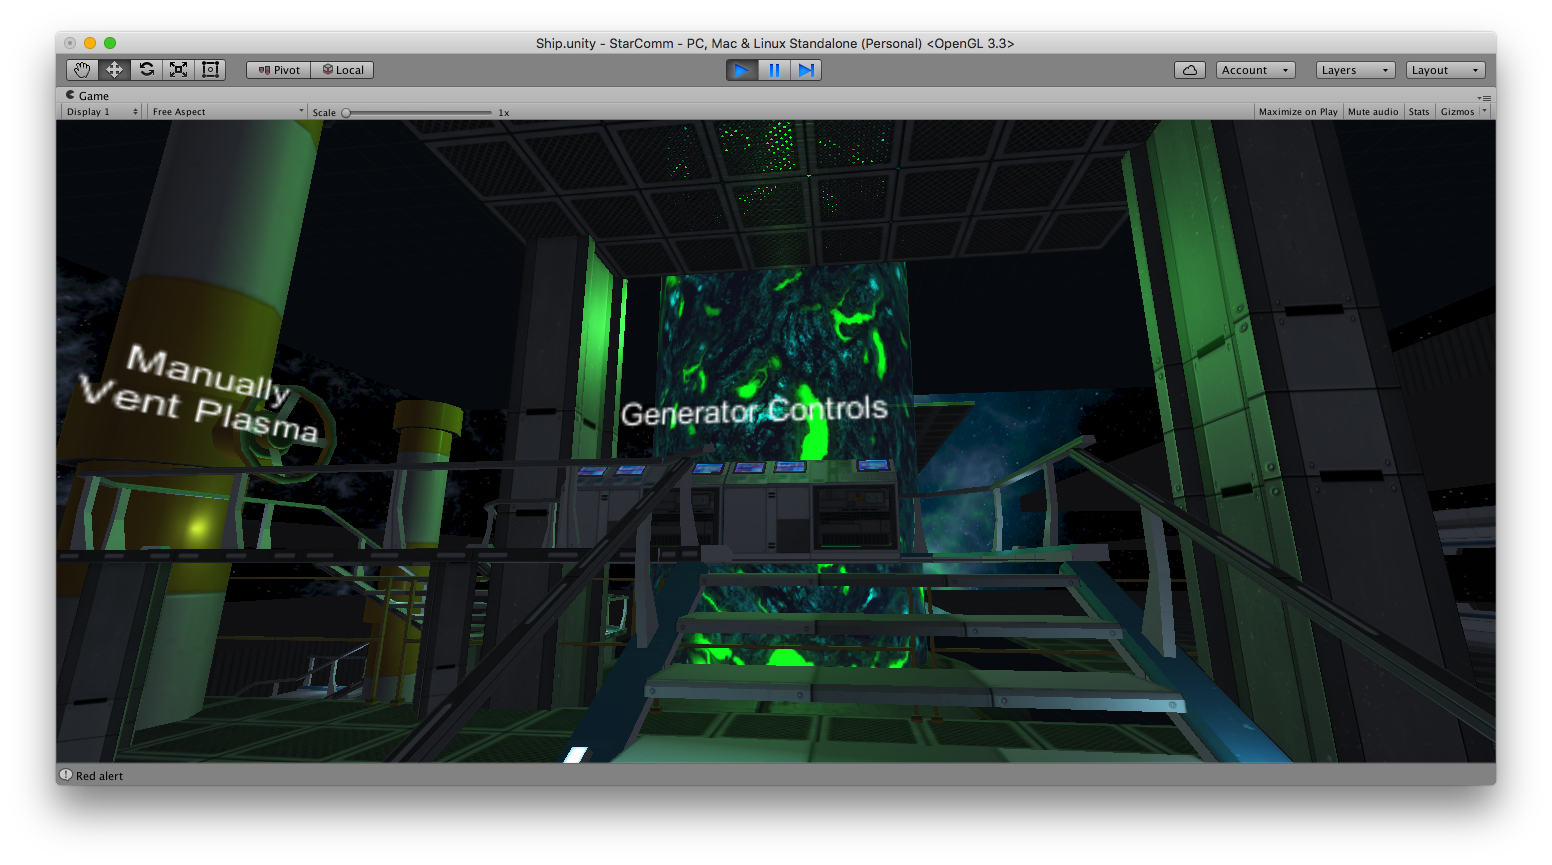
Task: Mute audio in Game view
Action: [x=1372, y=112]
